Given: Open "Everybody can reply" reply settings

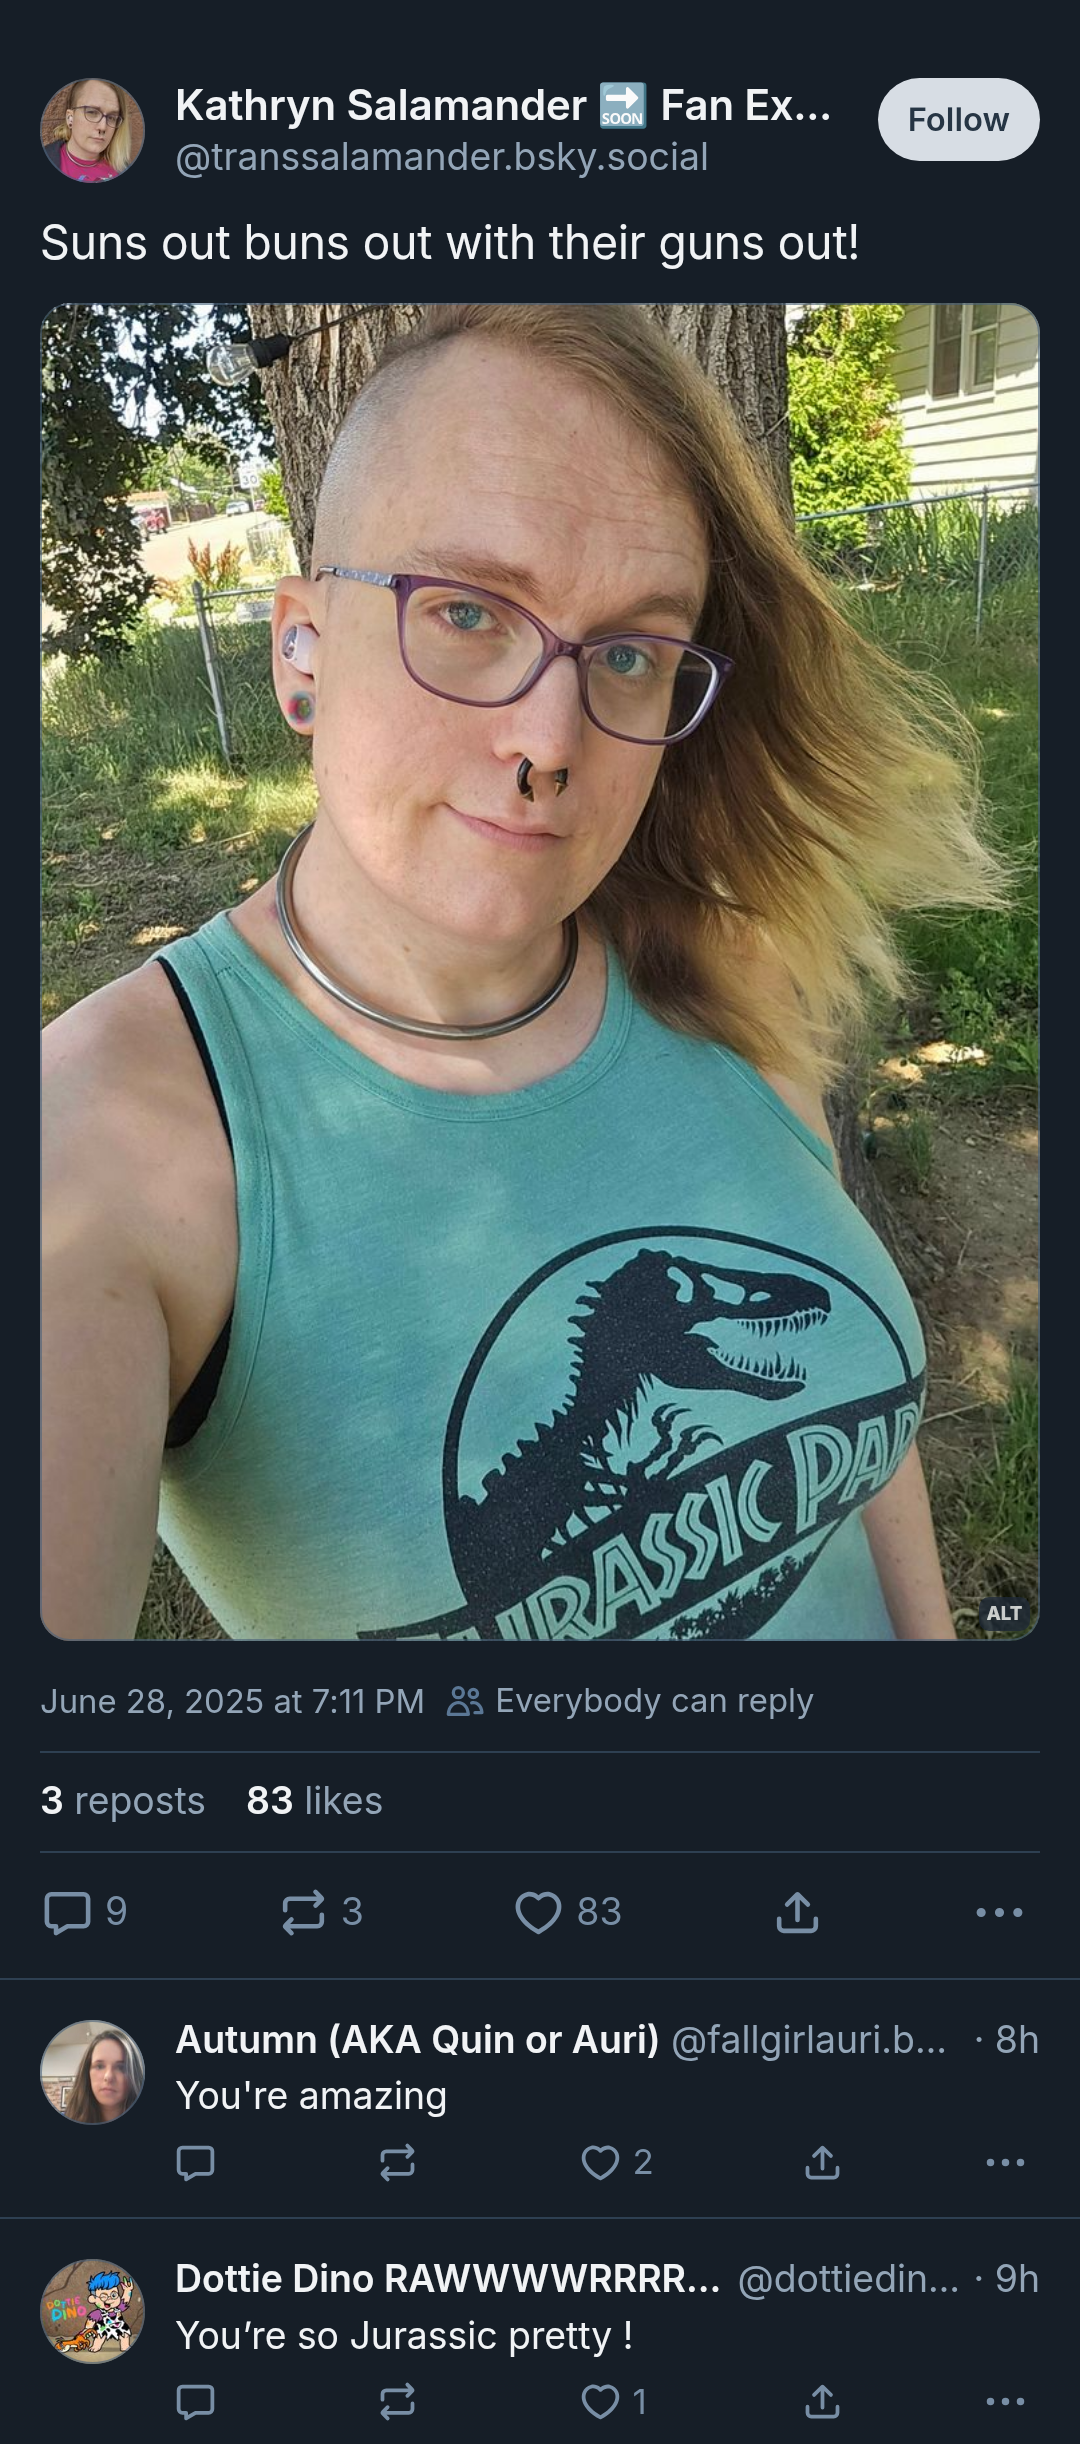Looking at the screenshot, I should (x=630, y=1701).
